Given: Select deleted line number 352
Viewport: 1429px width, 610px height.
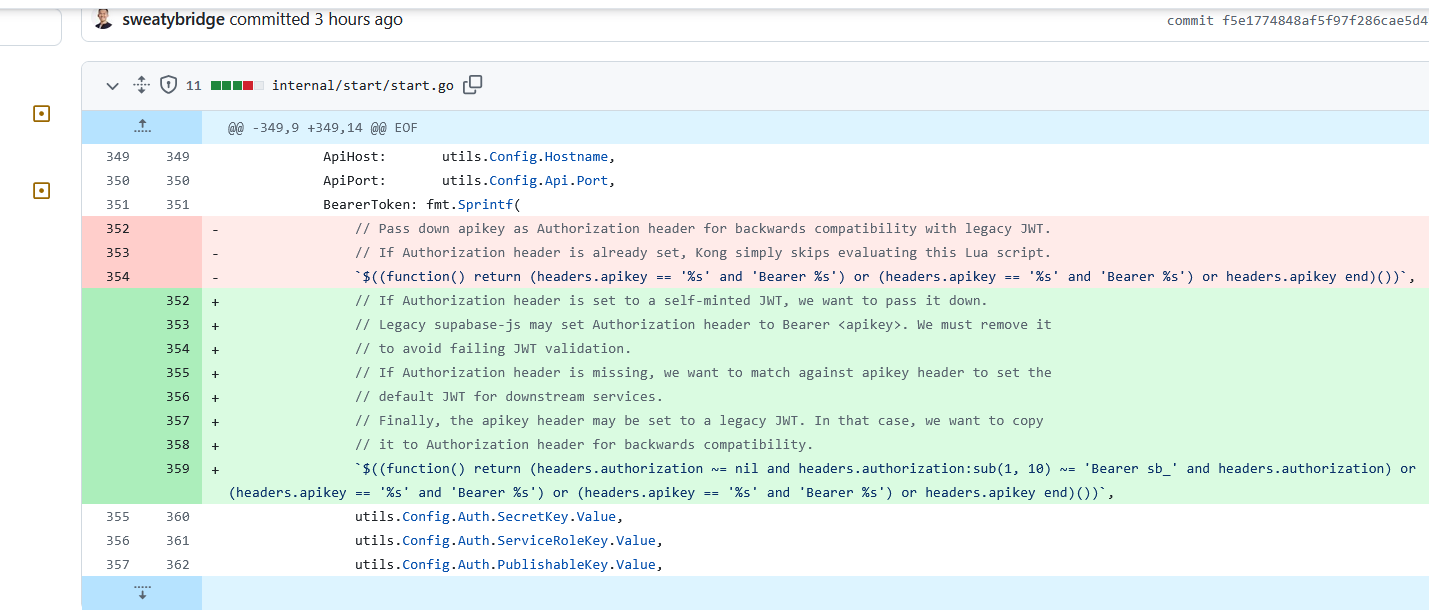Looking at the screenshot, I should pos(117,228).
